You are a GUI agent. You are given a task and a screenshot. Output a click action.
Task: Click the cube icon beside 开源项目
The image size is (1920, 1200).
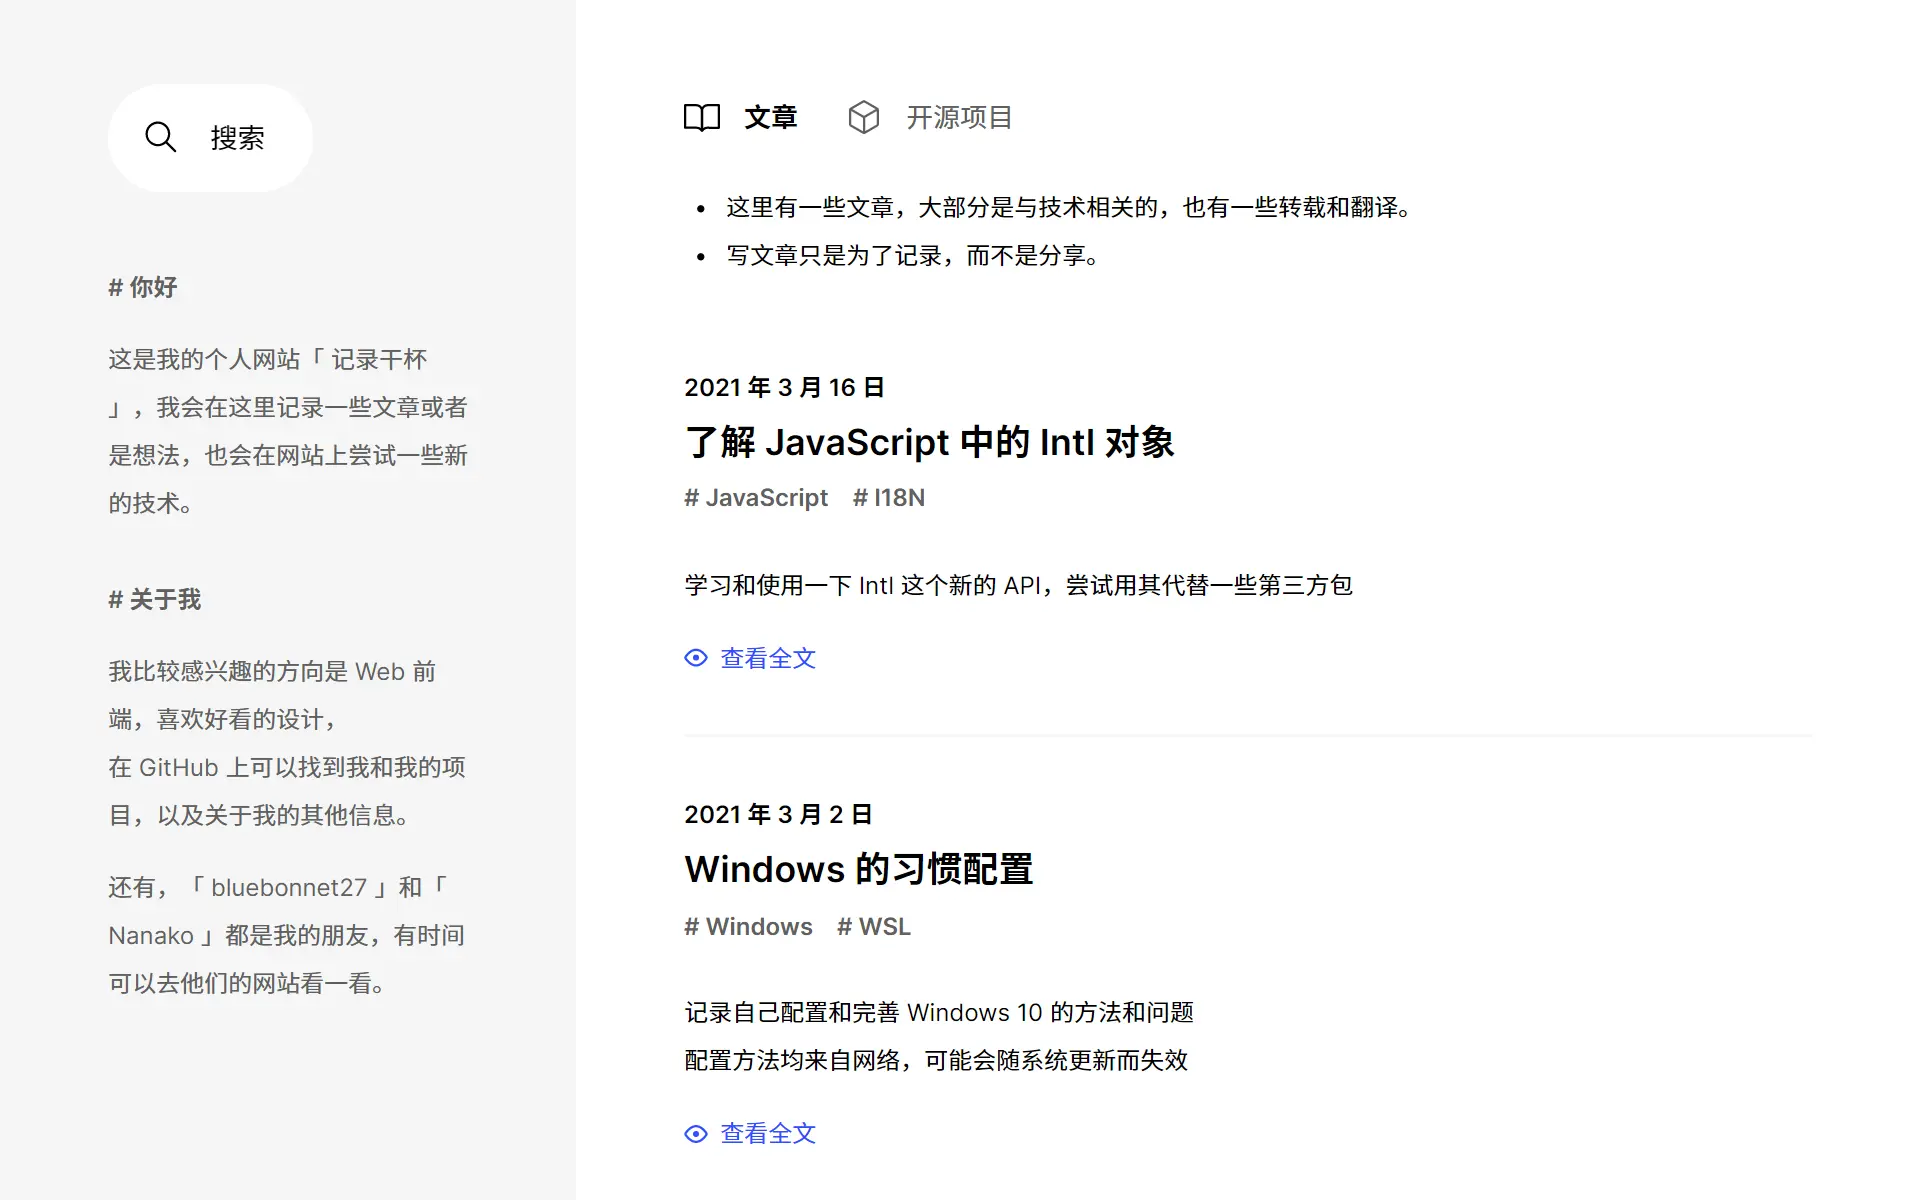click(x=864, y=117)
